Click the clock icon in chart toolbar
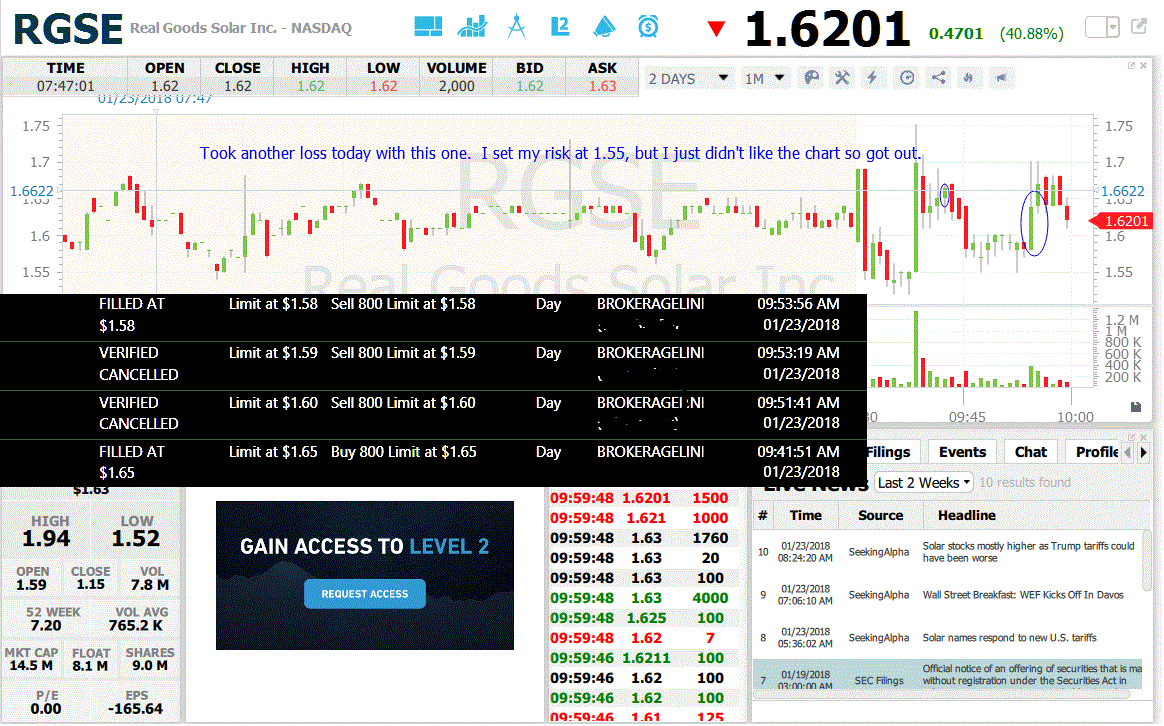Screen dimensions: 1164x726 coord(907,78)
